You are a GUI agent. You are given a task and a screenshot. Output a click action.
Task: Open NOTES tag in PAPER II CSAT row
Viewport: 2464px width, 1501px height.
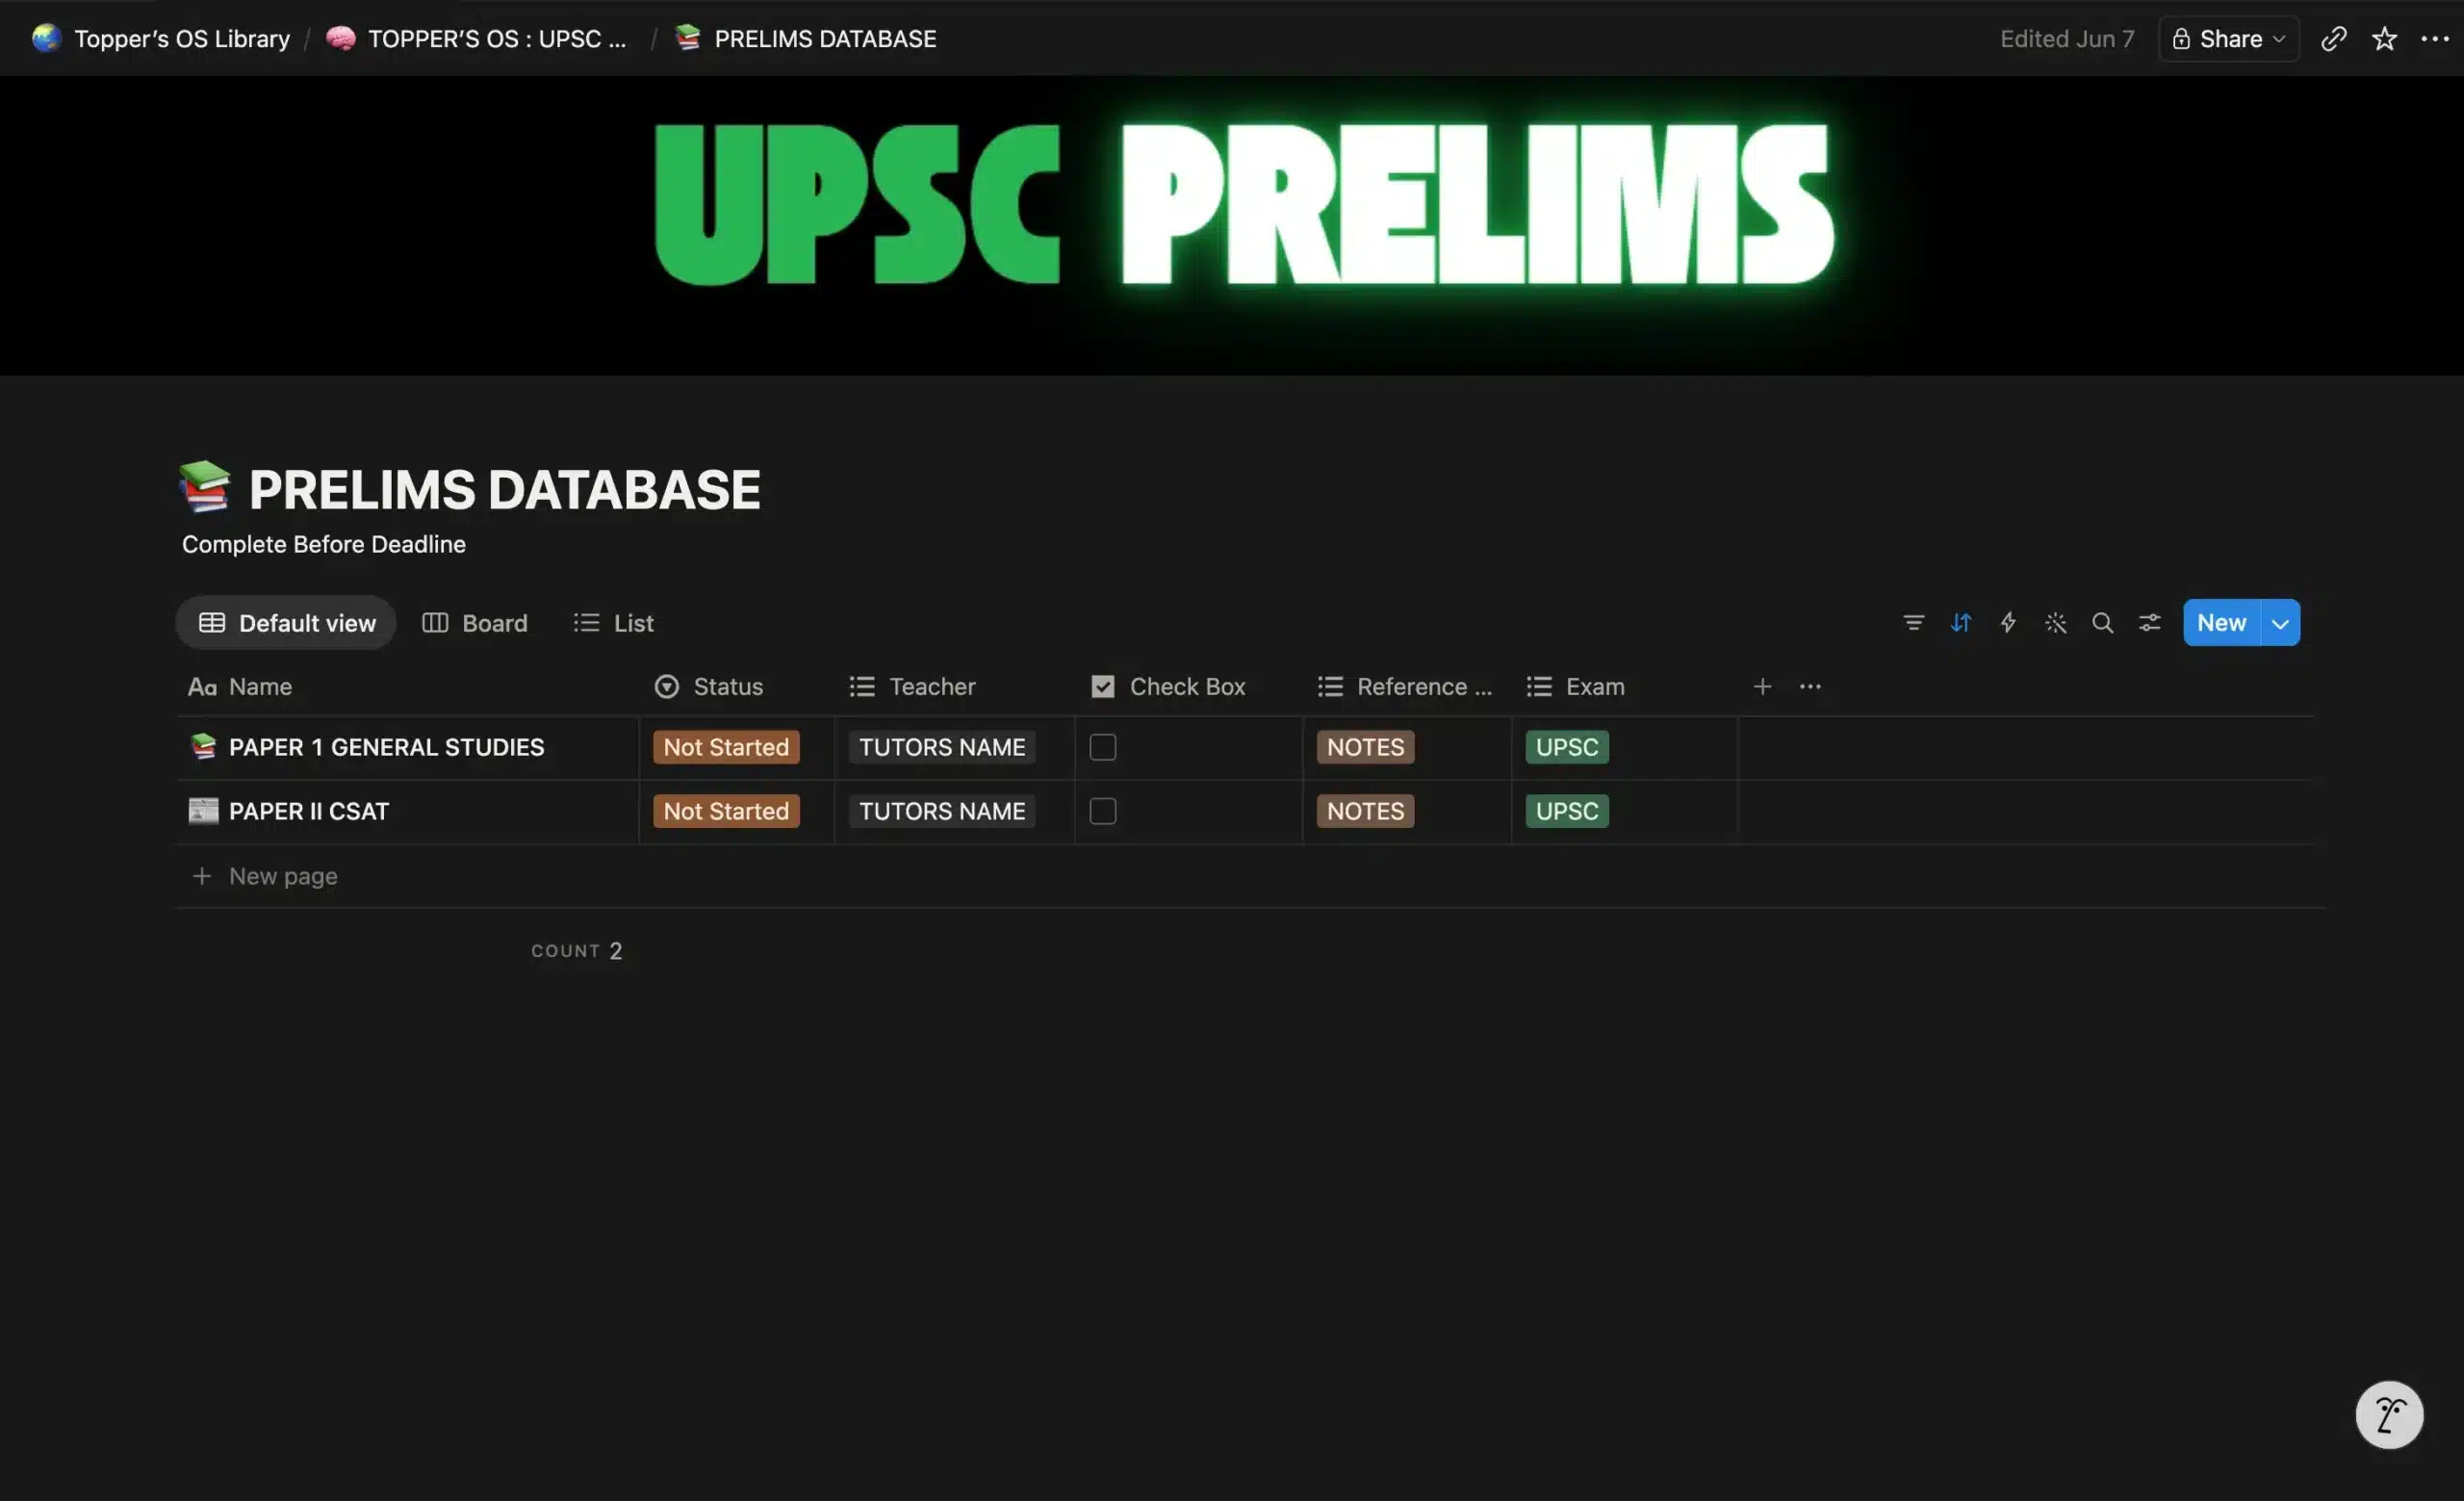(1365, 811)
